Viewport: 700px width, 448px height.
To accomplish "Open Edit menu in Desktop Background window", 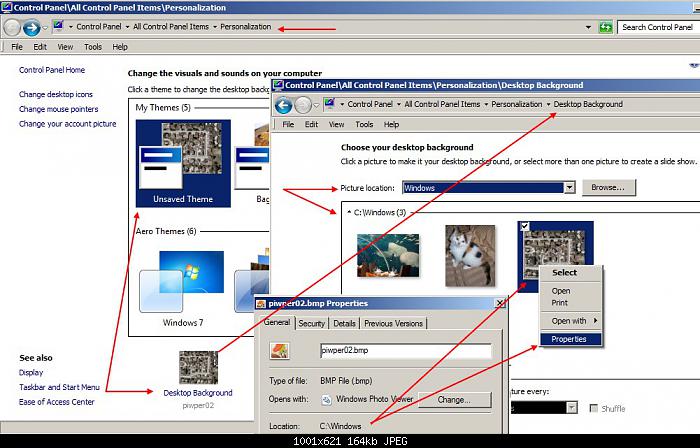I will (x=311, y=124).
